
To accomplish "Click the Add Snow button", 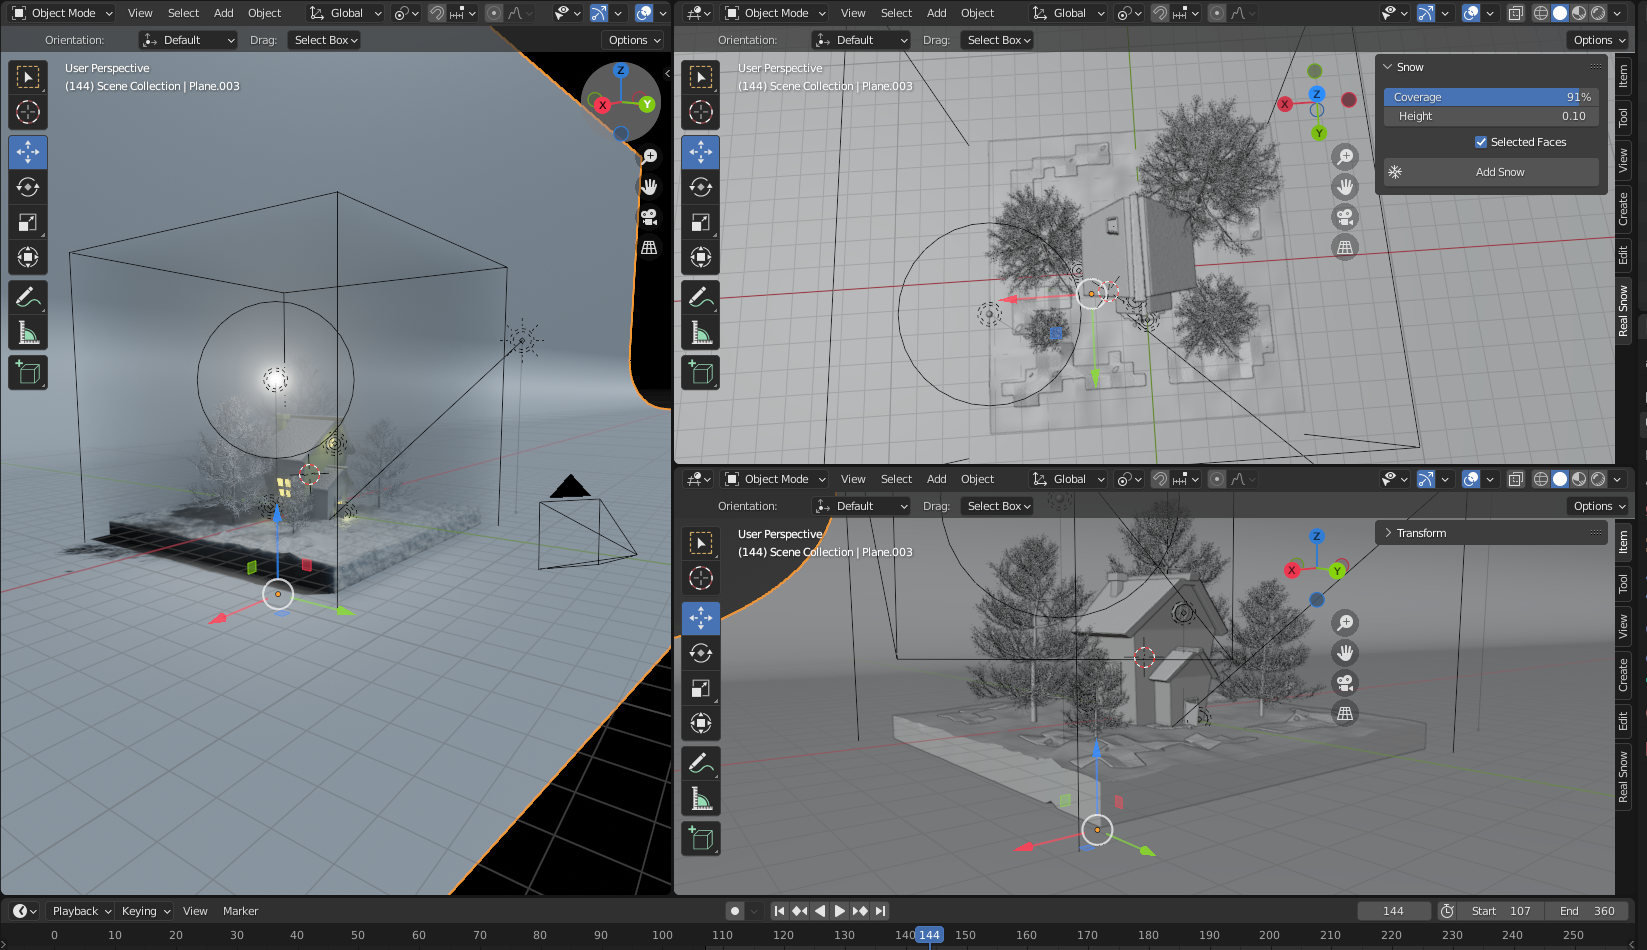I will point(1490,172).
